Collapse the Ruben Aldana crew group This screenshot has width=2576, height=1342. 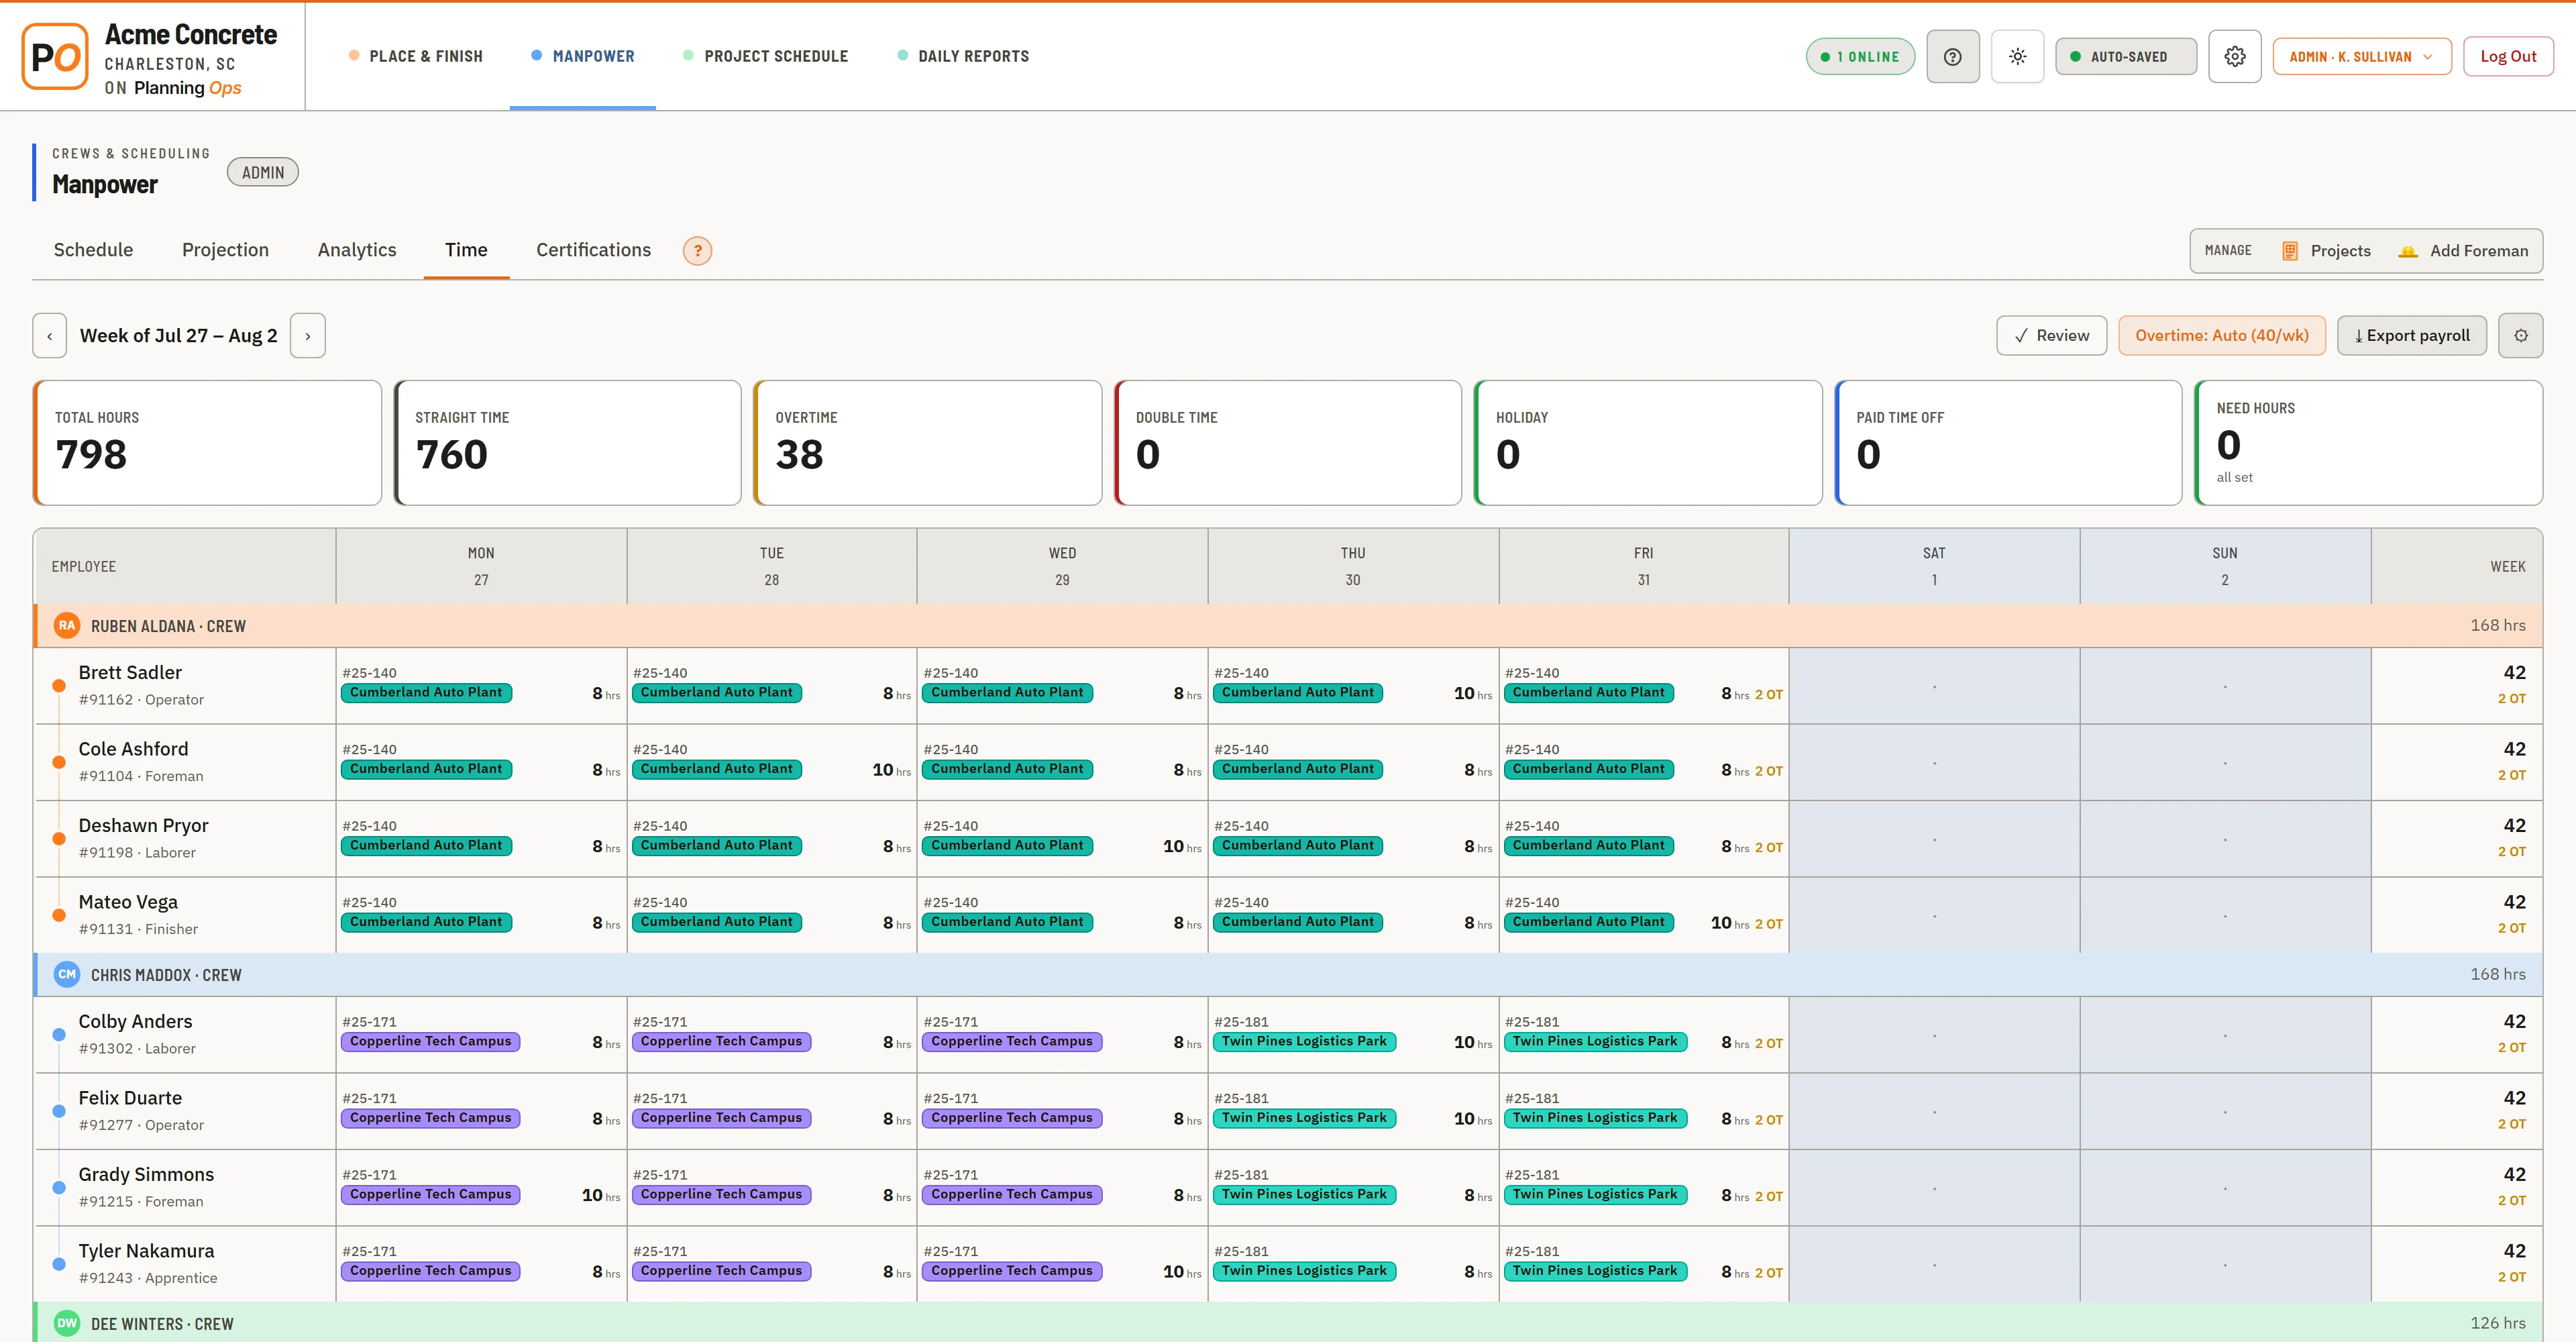click(1288, 626)
